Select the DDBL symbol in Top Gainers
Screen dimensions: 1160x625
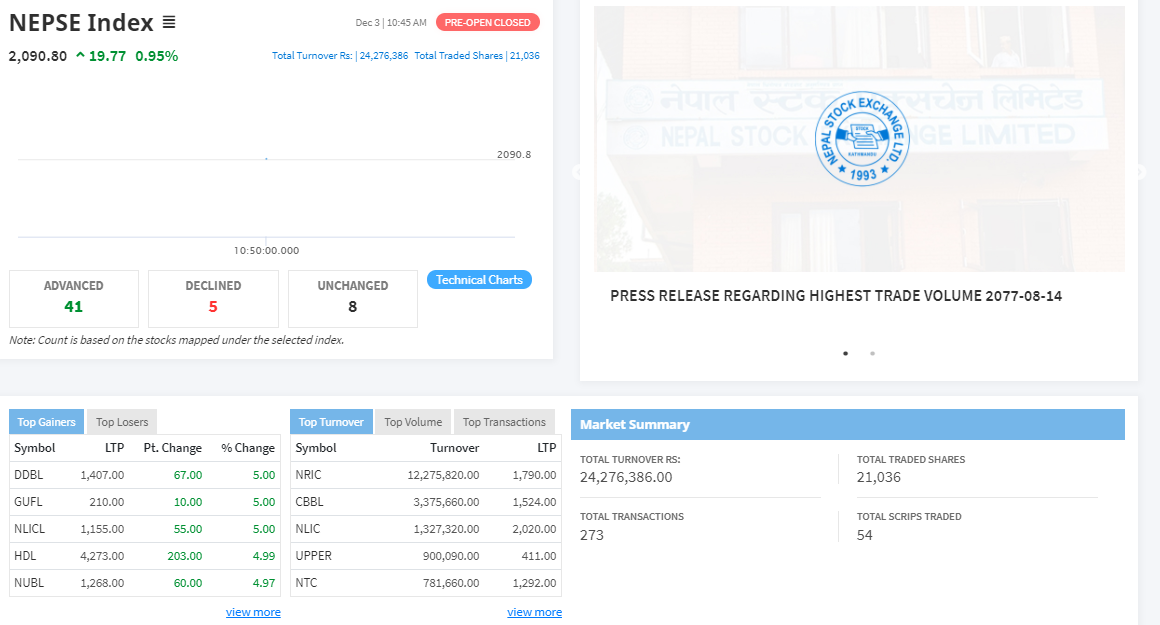(x=29, y=475)
